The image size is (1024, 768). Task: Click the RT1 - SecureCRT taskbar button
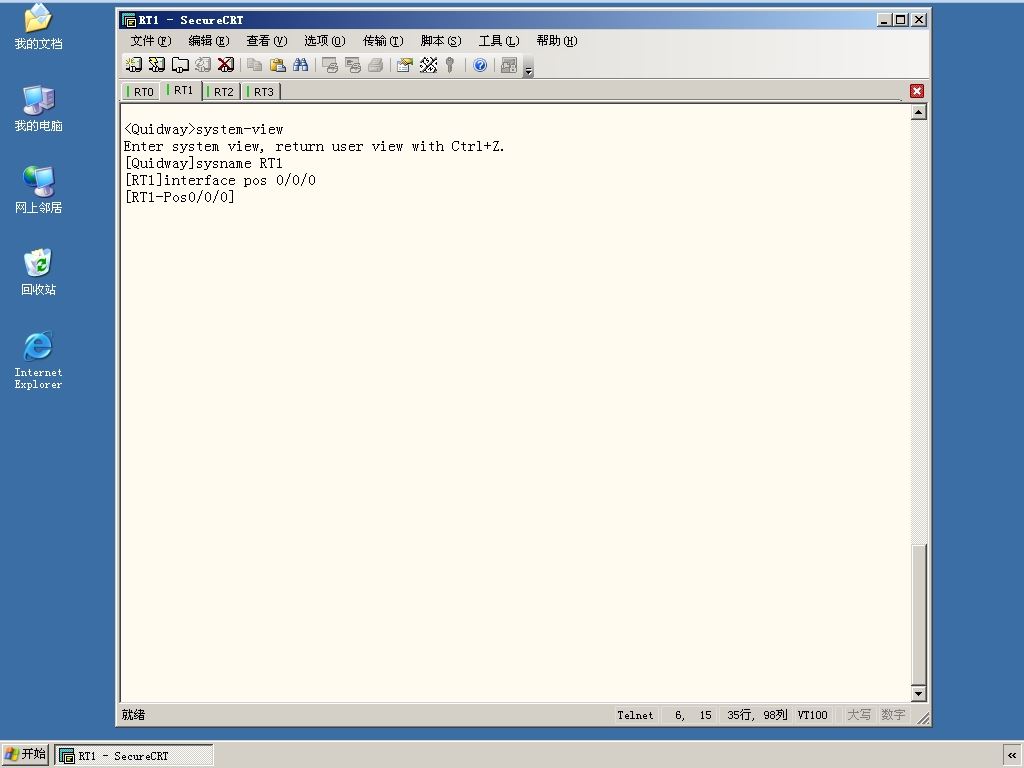coord(134,756)
